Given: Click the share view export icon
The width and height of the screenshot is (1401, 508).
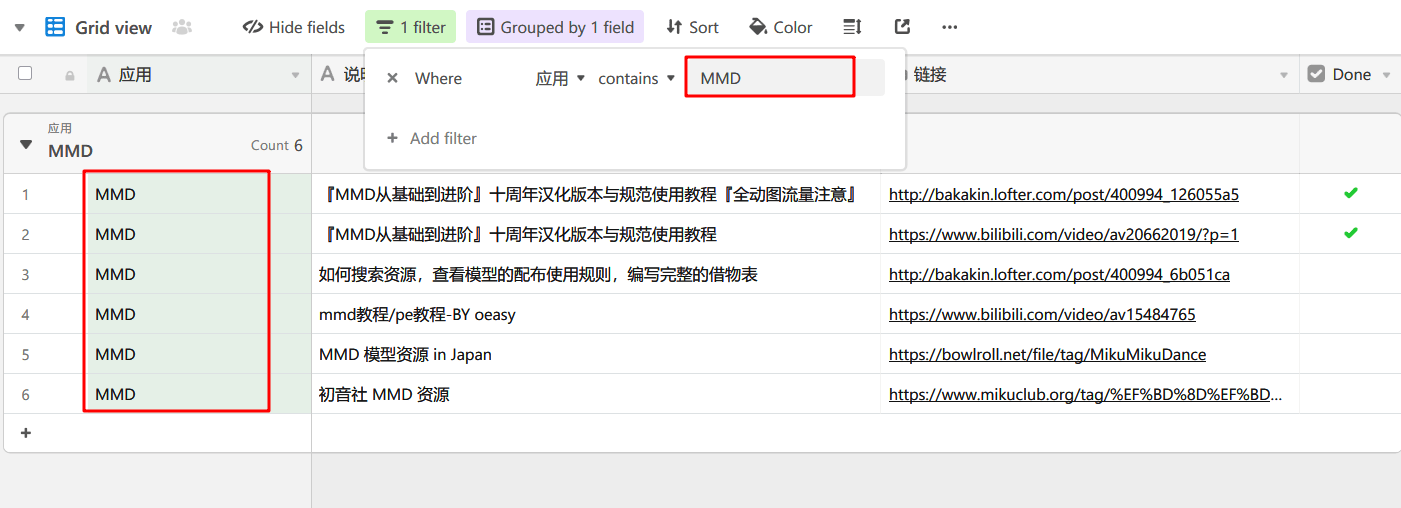Looking at the screenshot, I should [902, 27].
